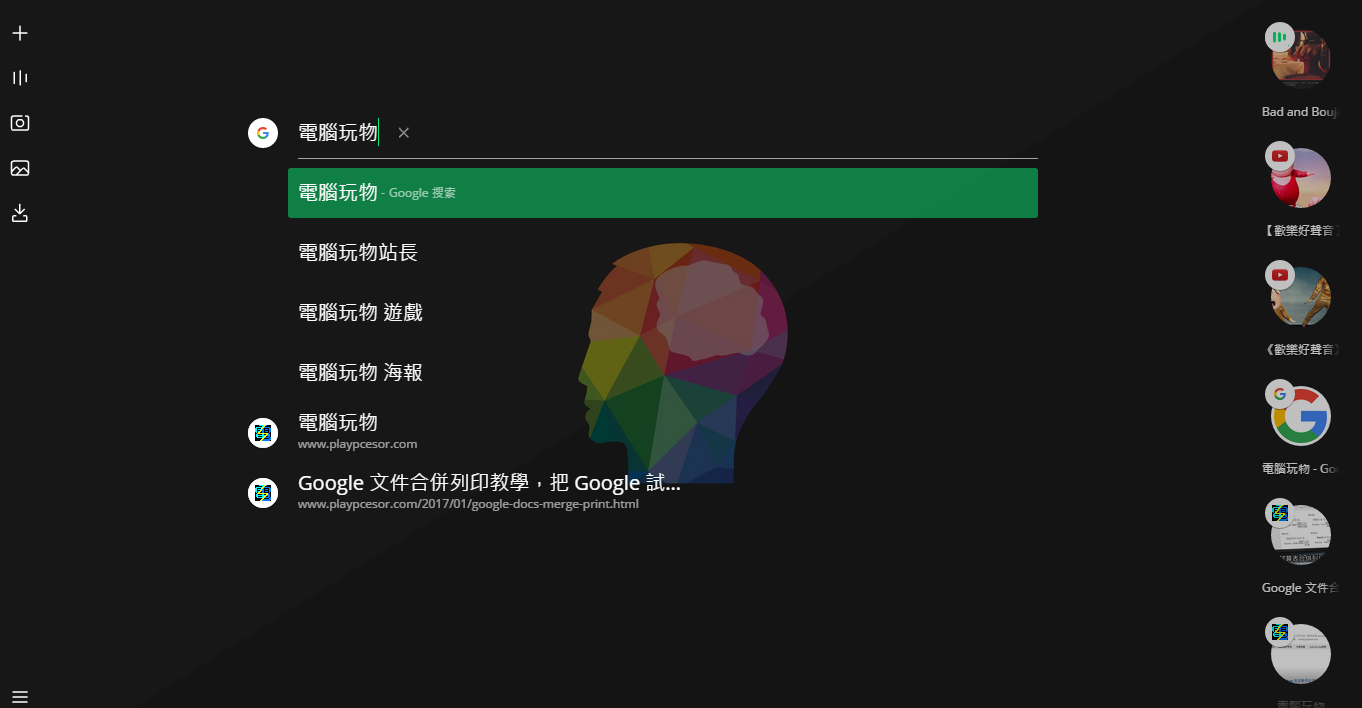
Task: Open www.playpcesor.com history suggestion
Action: point(663,432)
